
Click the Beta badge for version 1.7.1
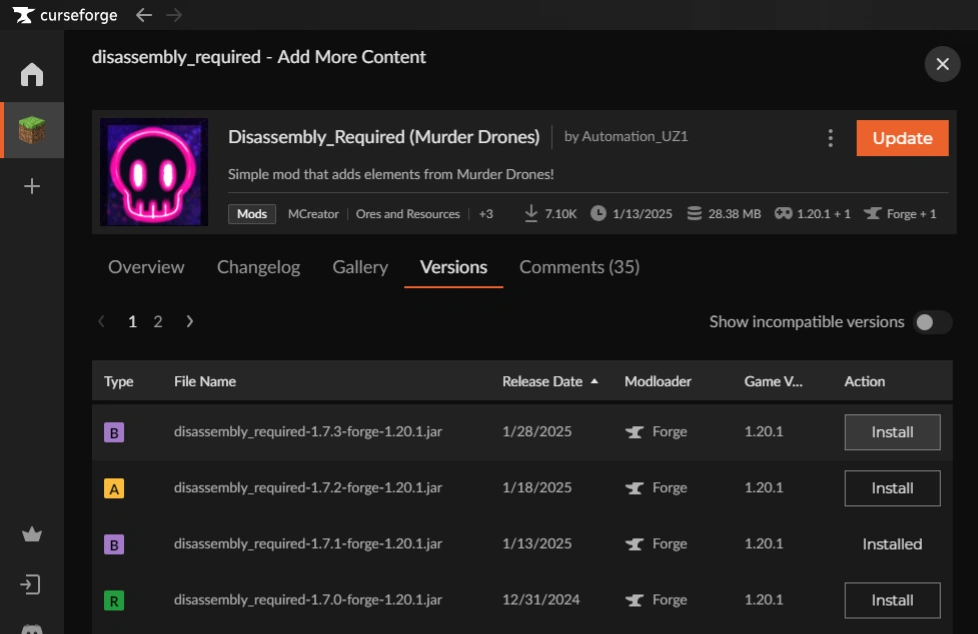tap(114, 544)
